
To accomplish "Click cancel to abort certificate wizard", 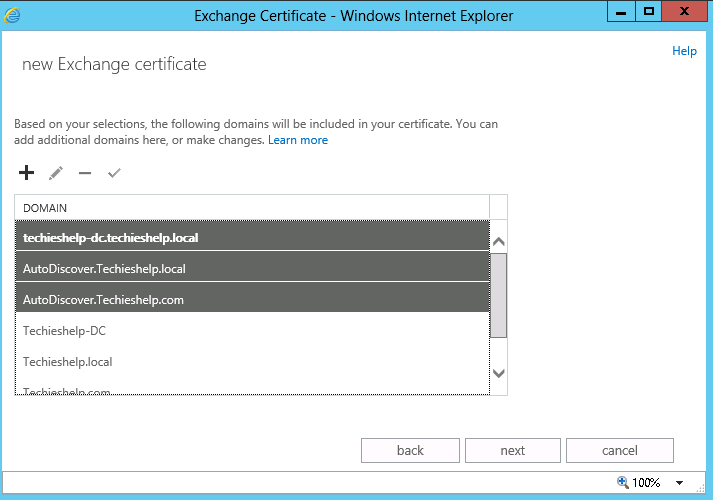I will (620, 450).
